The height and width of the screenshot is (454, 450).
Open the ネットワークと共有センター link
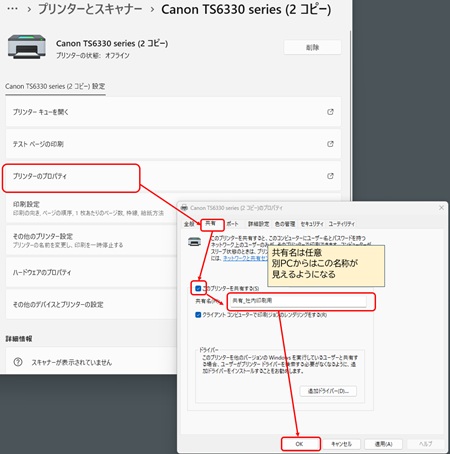pos(245,258)
